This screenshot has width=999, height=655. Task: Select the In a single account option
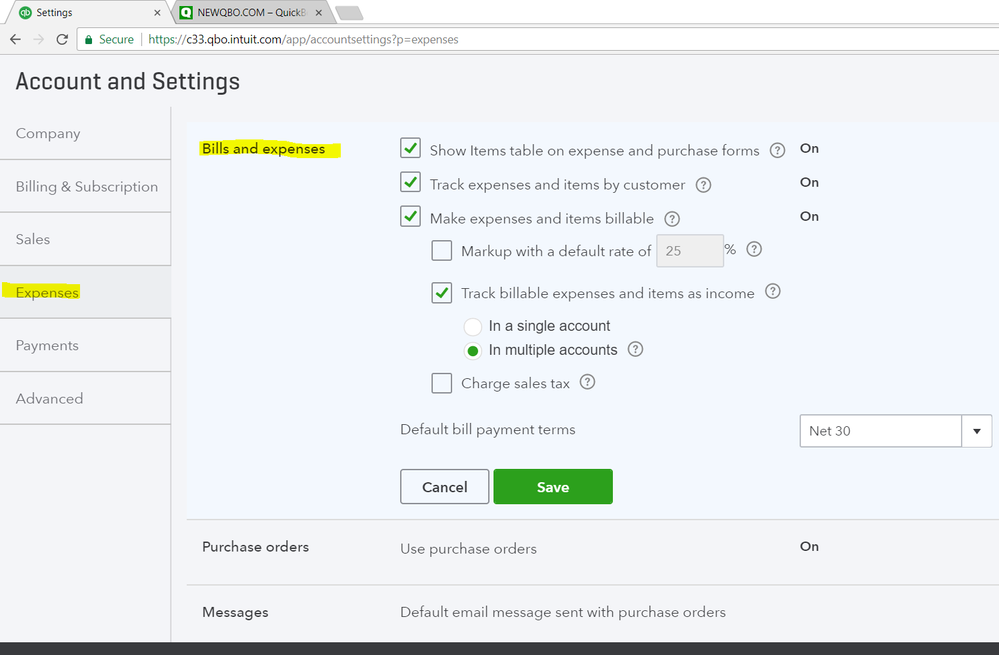point(473,327)
